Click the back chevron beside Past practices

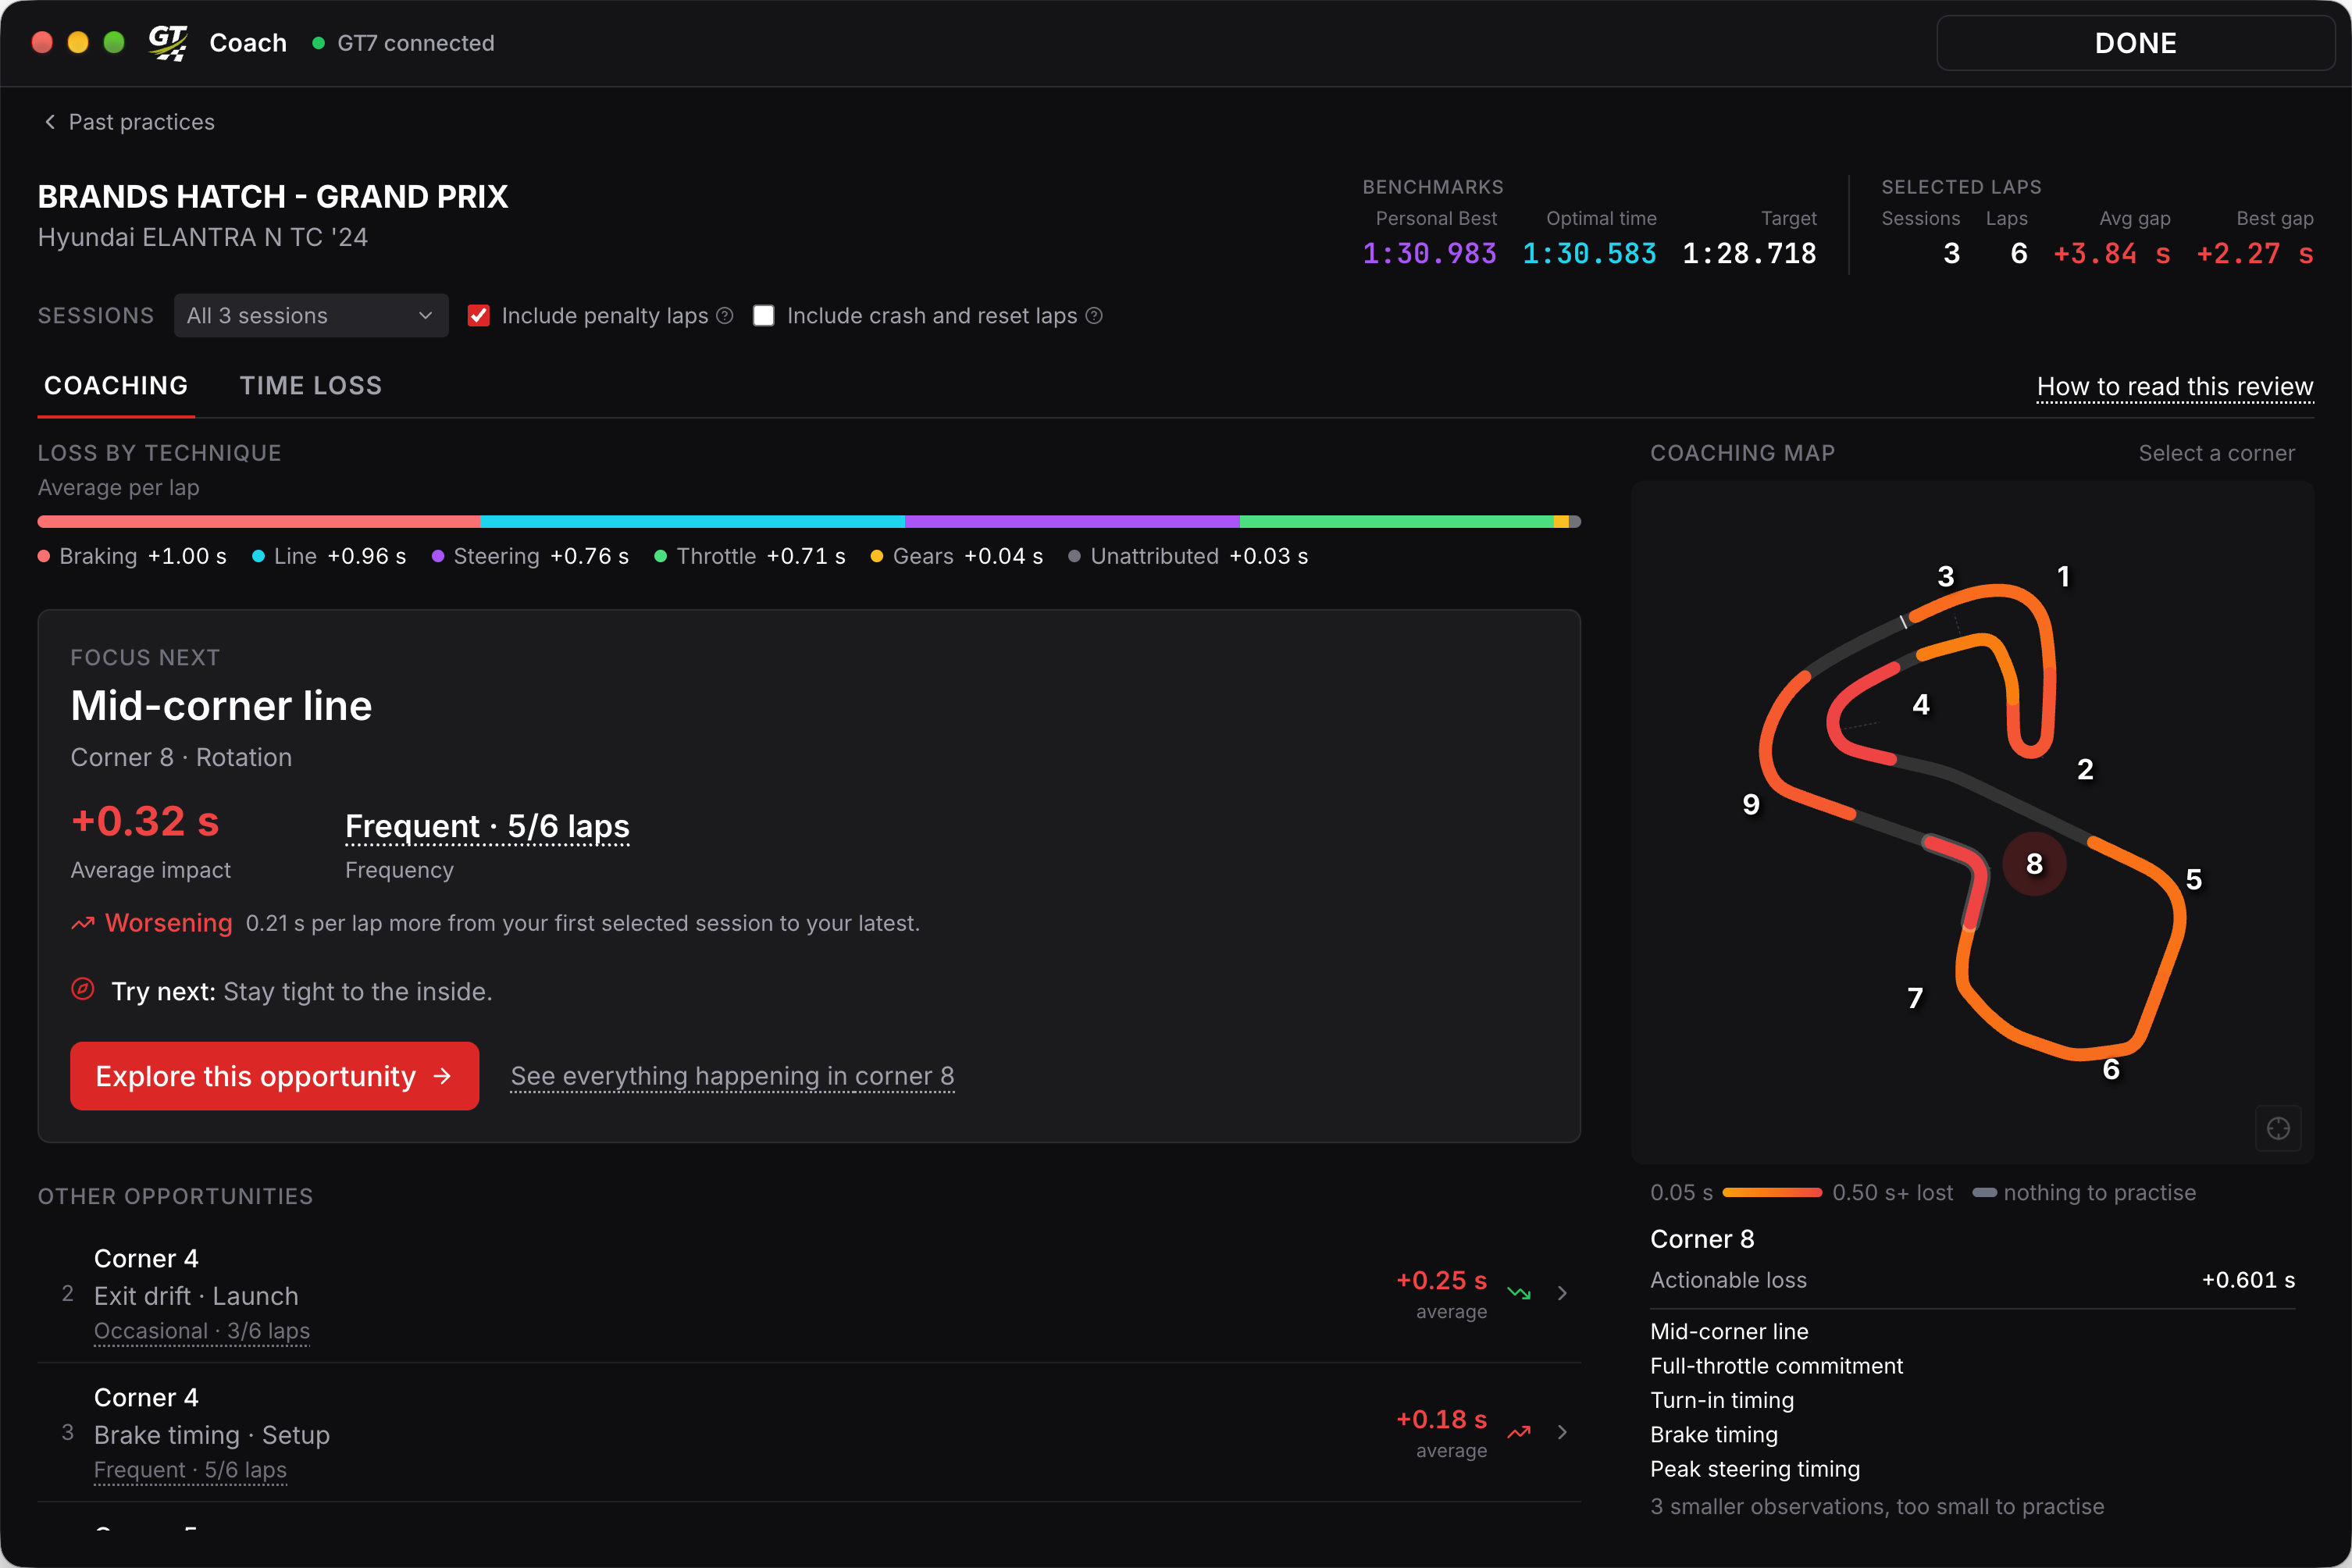tap(50, 122)
